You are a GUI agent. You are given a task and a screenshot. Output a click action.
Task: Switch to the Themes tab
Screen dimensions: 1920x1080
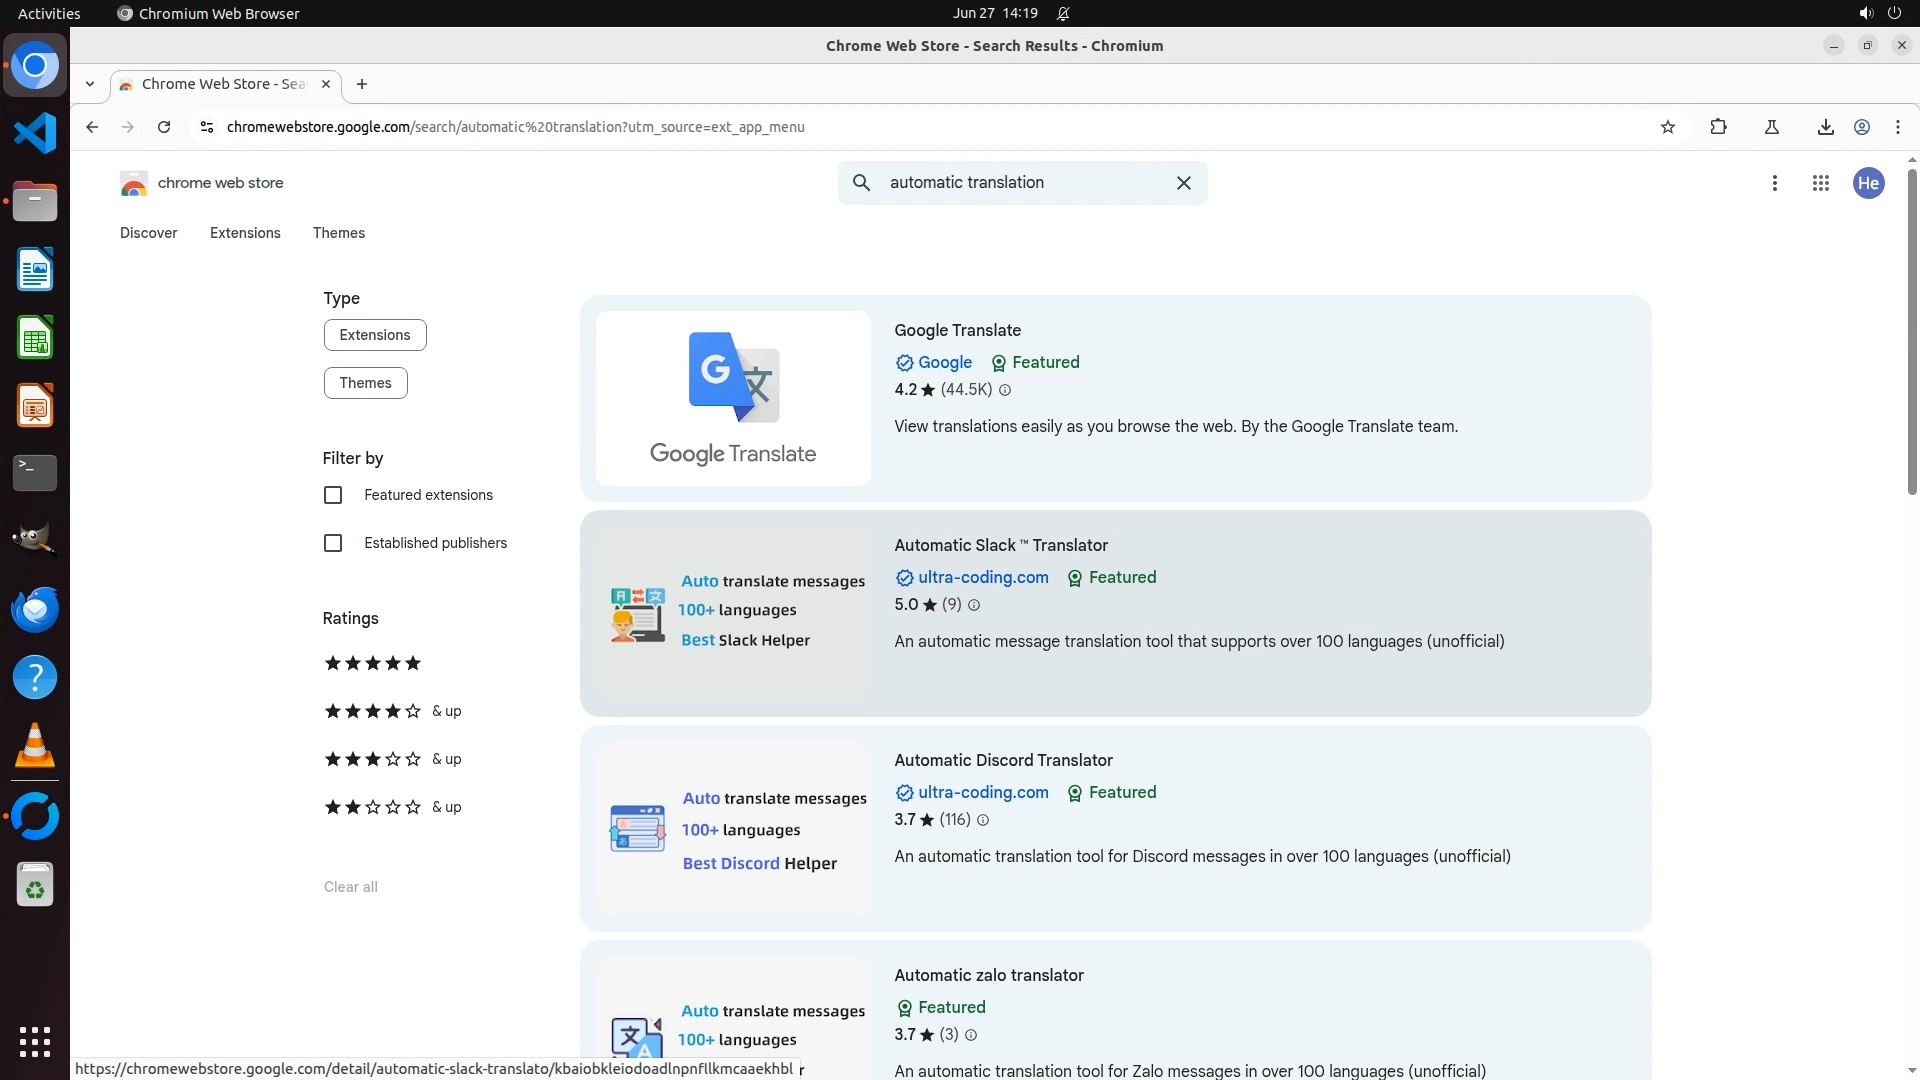coord(338,233)
